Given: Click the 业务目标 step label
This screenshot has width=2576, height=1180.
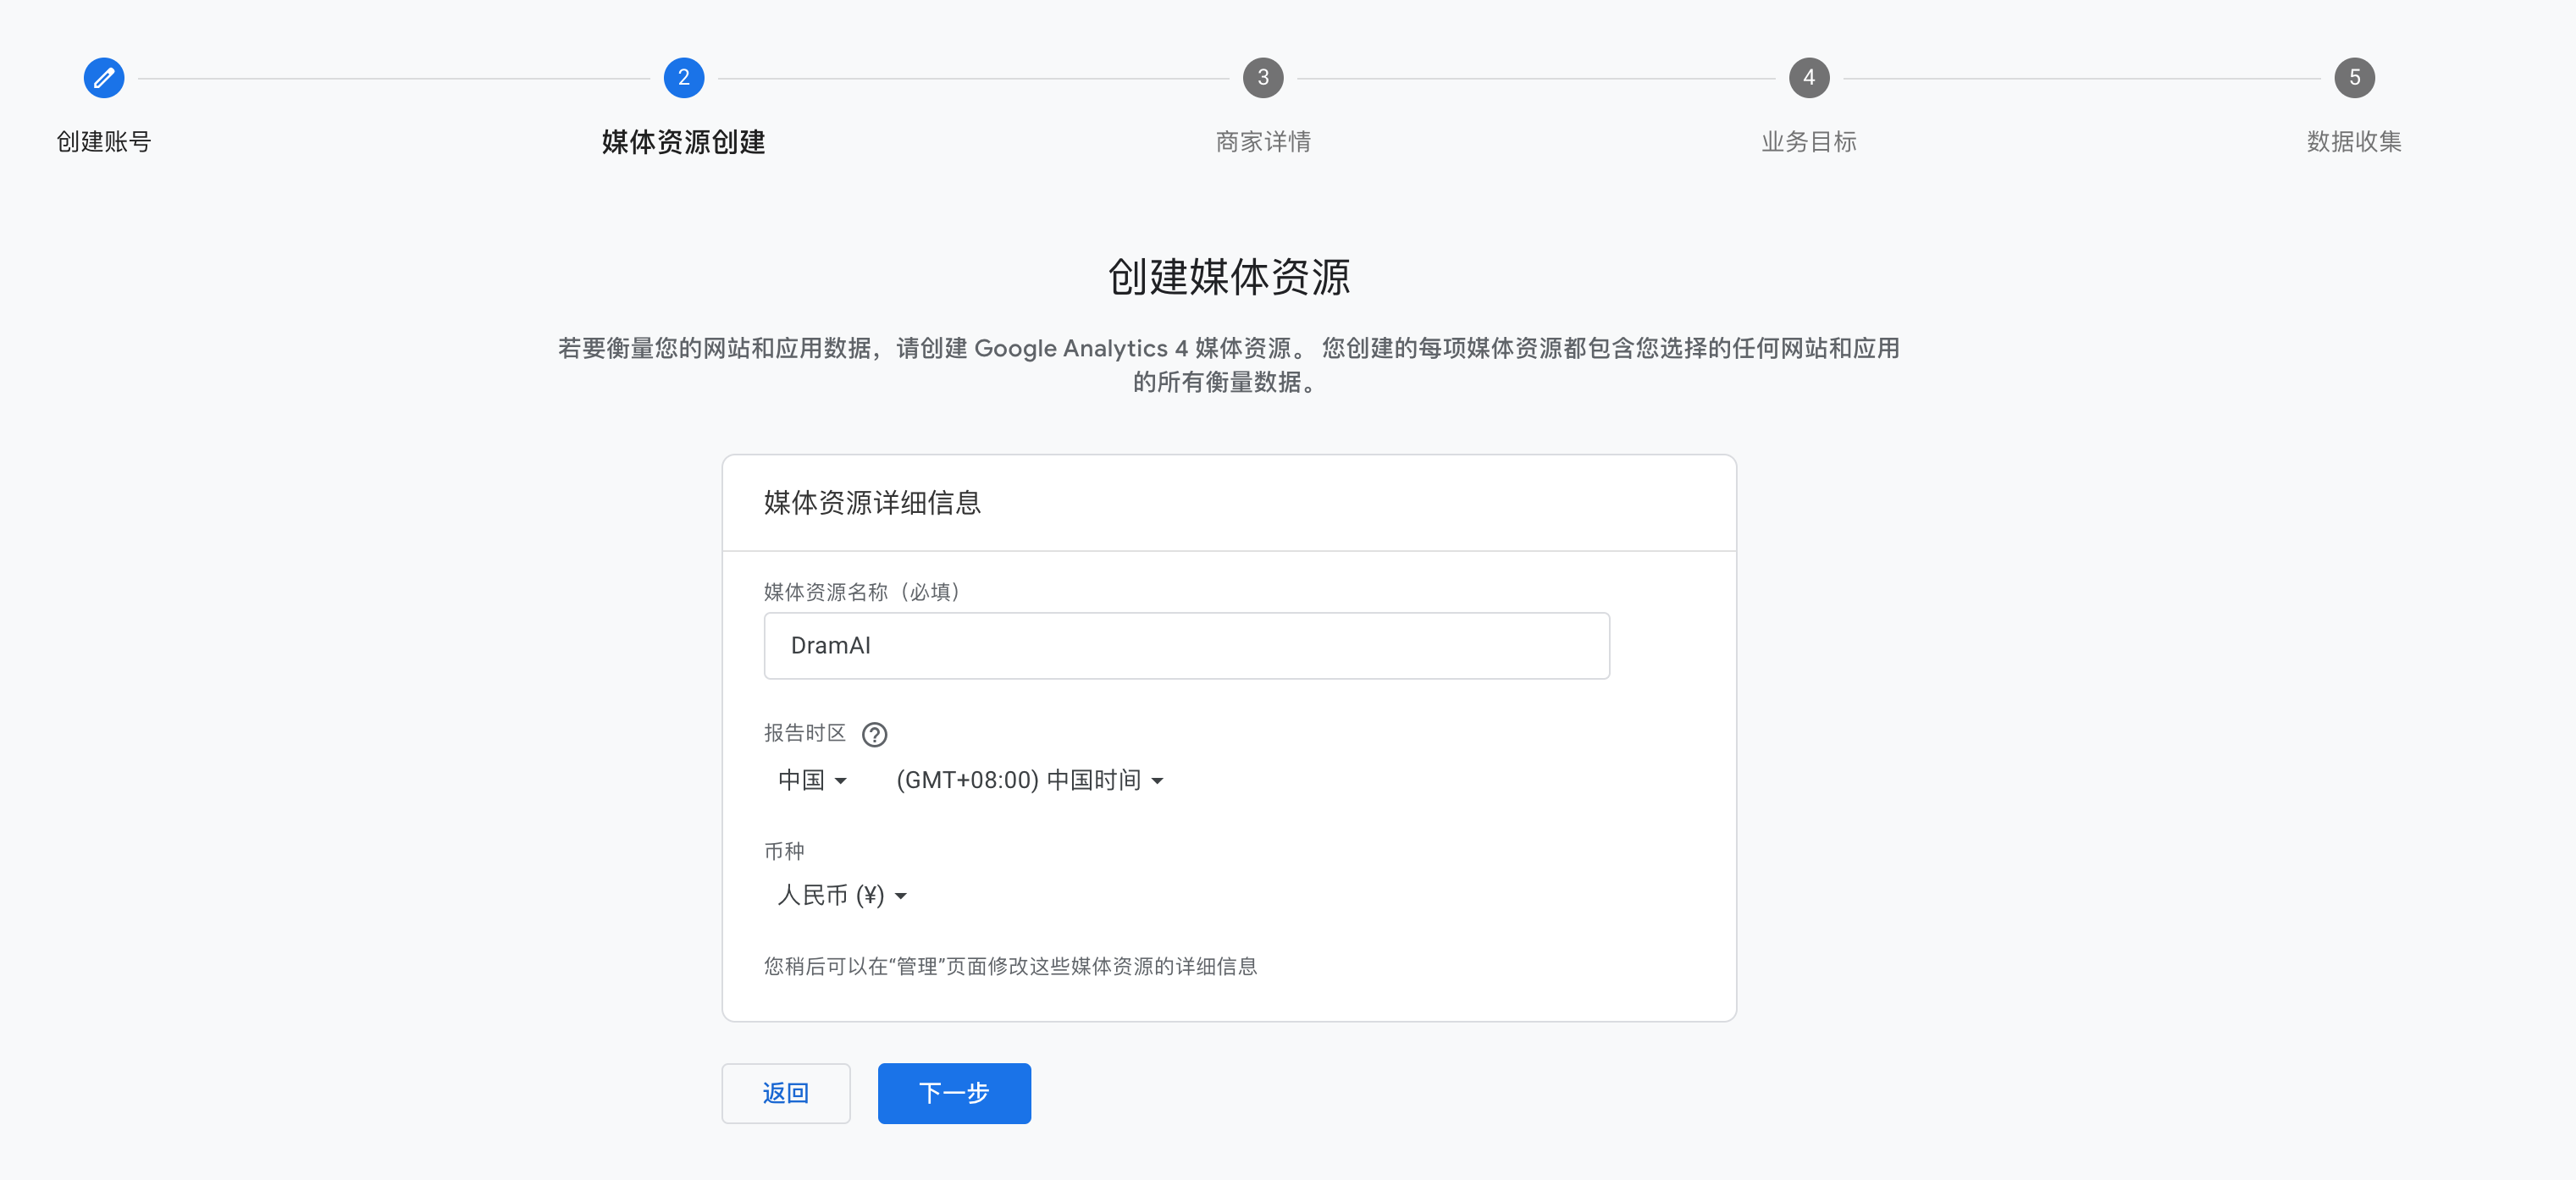Looking at the screenshot, I should tap(1809, 142).
